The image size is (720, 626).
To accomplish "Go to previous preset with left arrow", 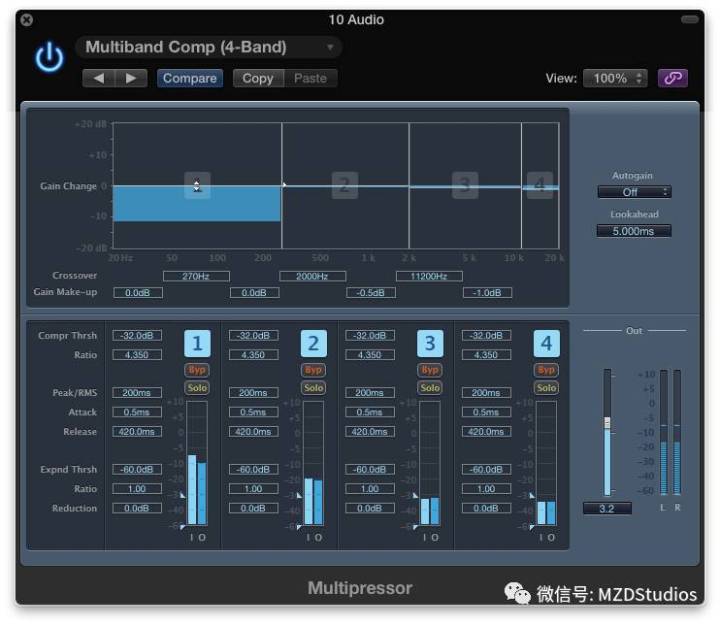I will tap(98, 79).
